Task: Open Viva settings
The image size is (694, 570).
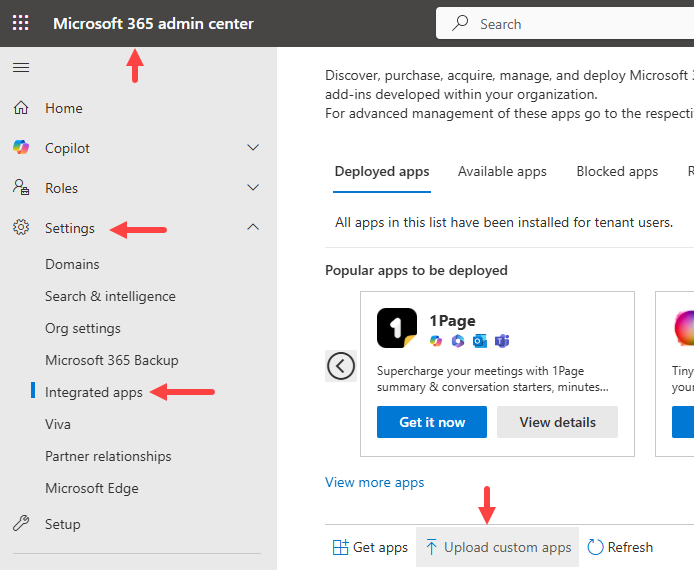Action: (x=58, y=424)
